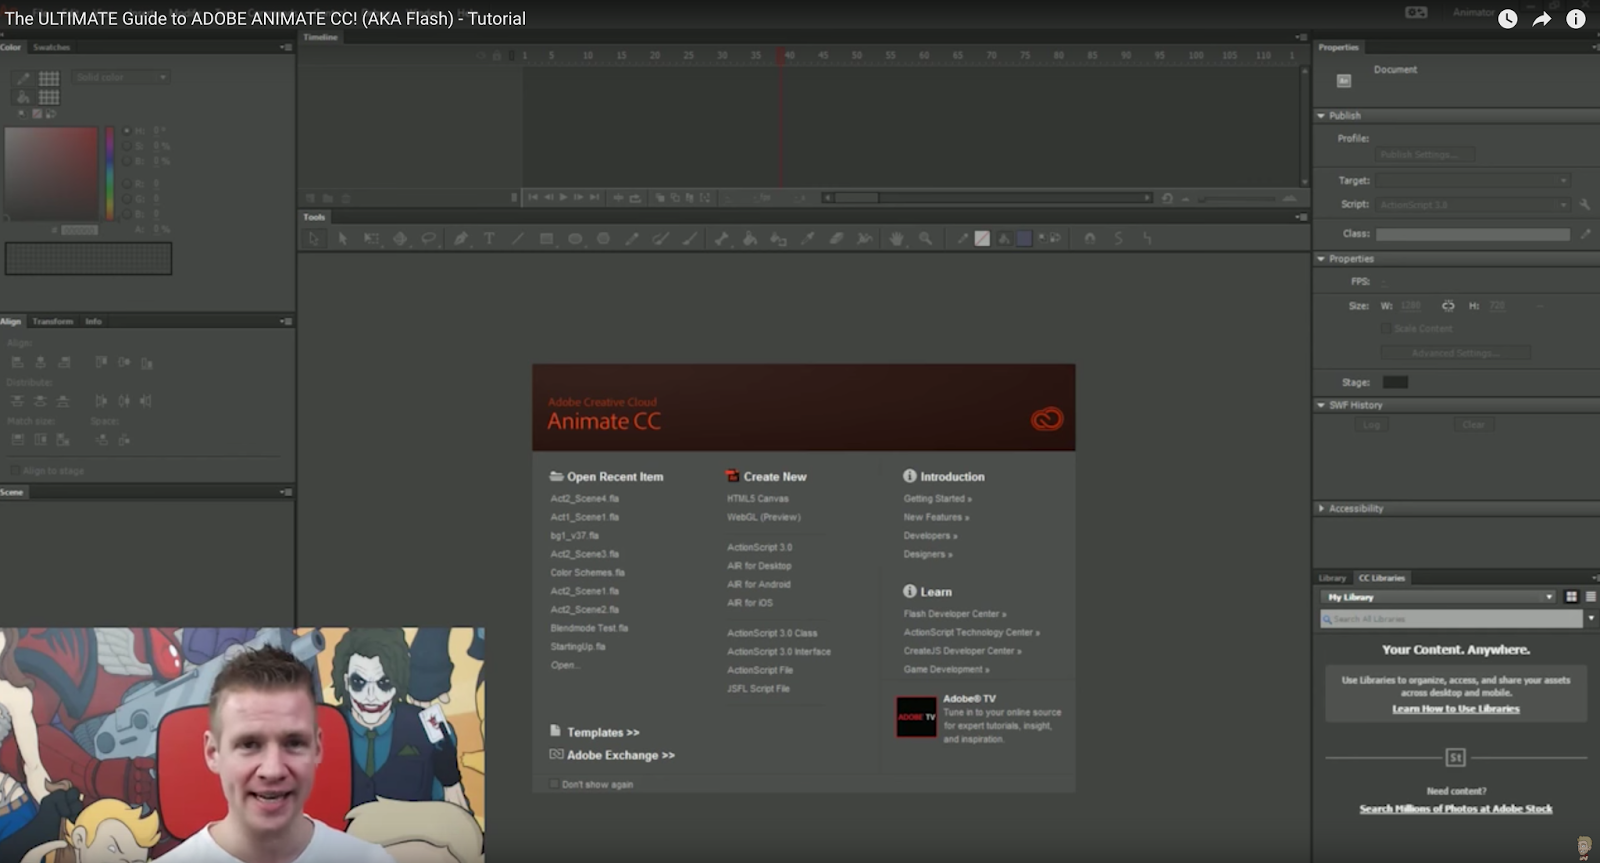Click the timeline play button
This screenshot has width=1600, height=863.
(x=564, y=198)
